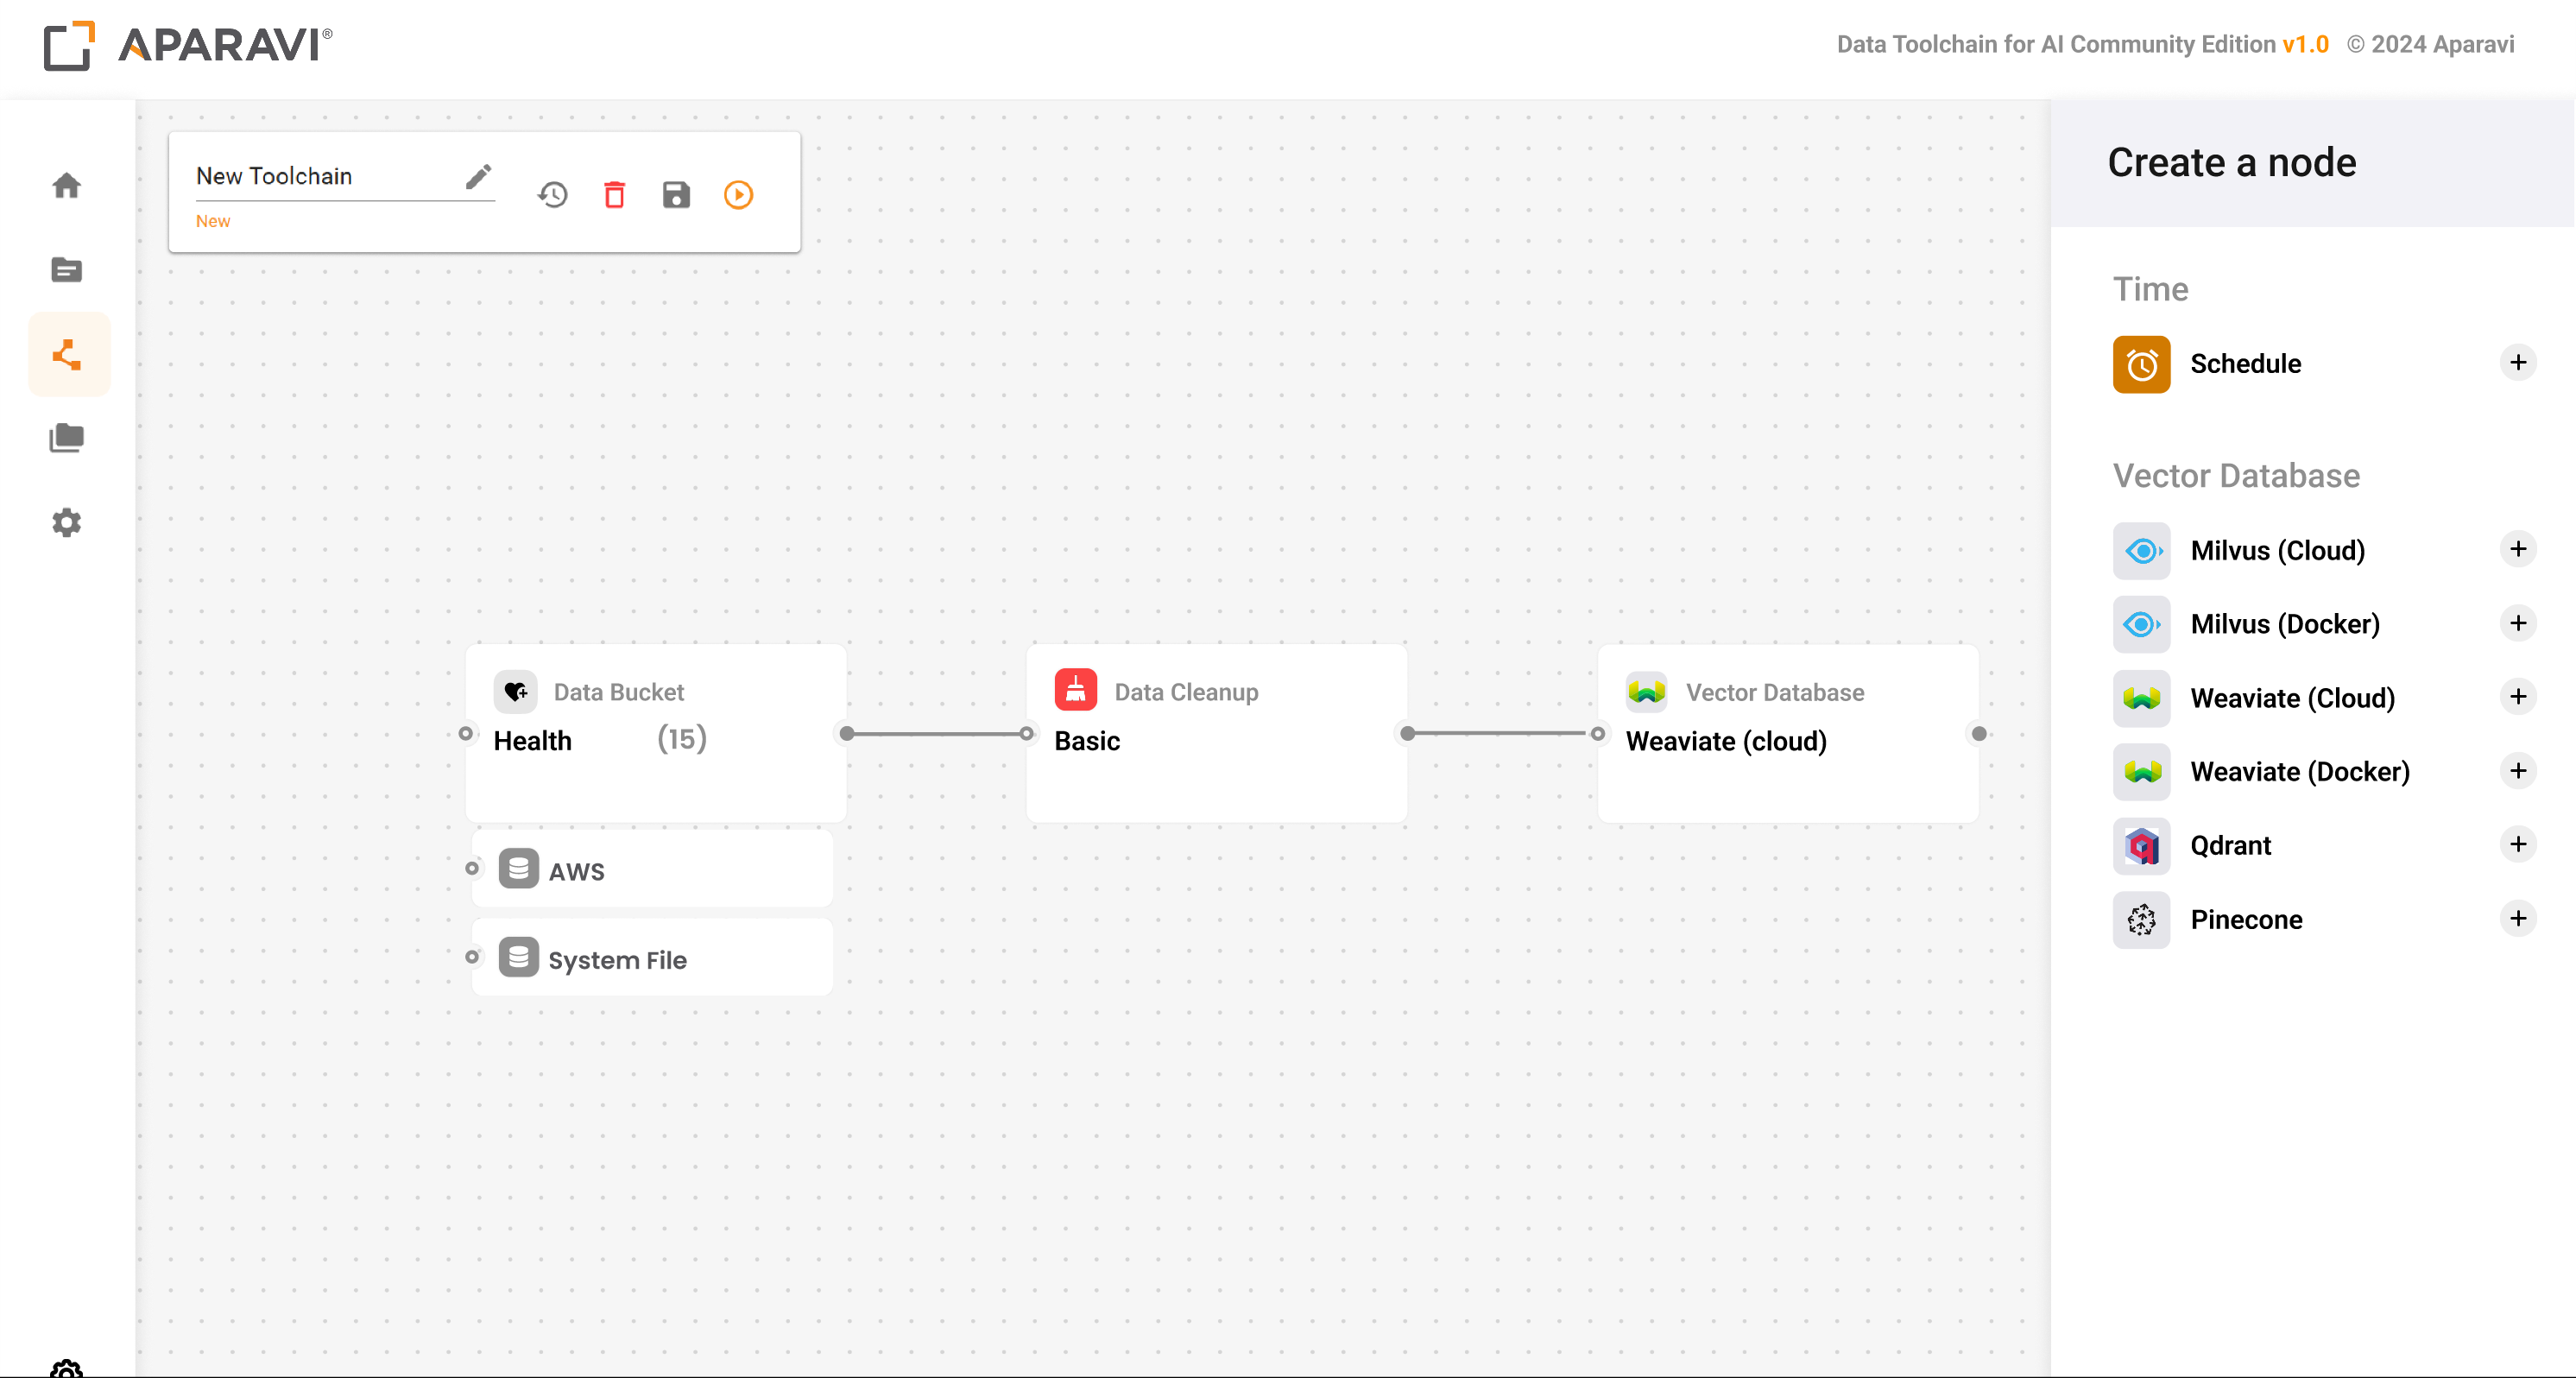Click the System File database icon
Viewport: 2576px width, 1378px height.
click(518, 958)
